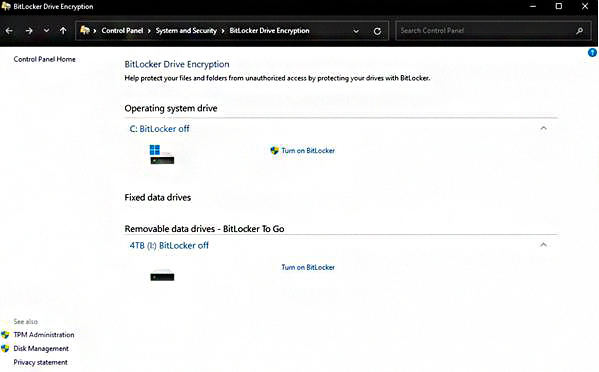Turn on BitLocker for 4TB drive
The width and height of the screenshot is (599, 372).
click(308, 267)
